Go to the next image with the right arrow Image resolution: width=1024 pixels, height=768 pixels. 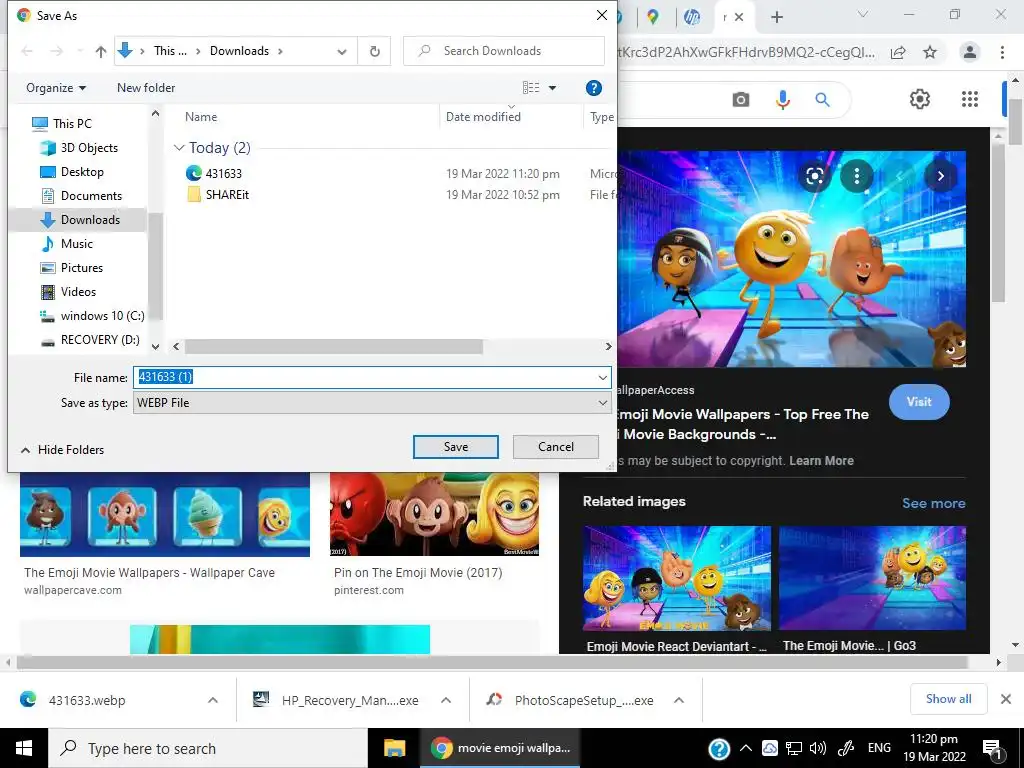(940, 176)
